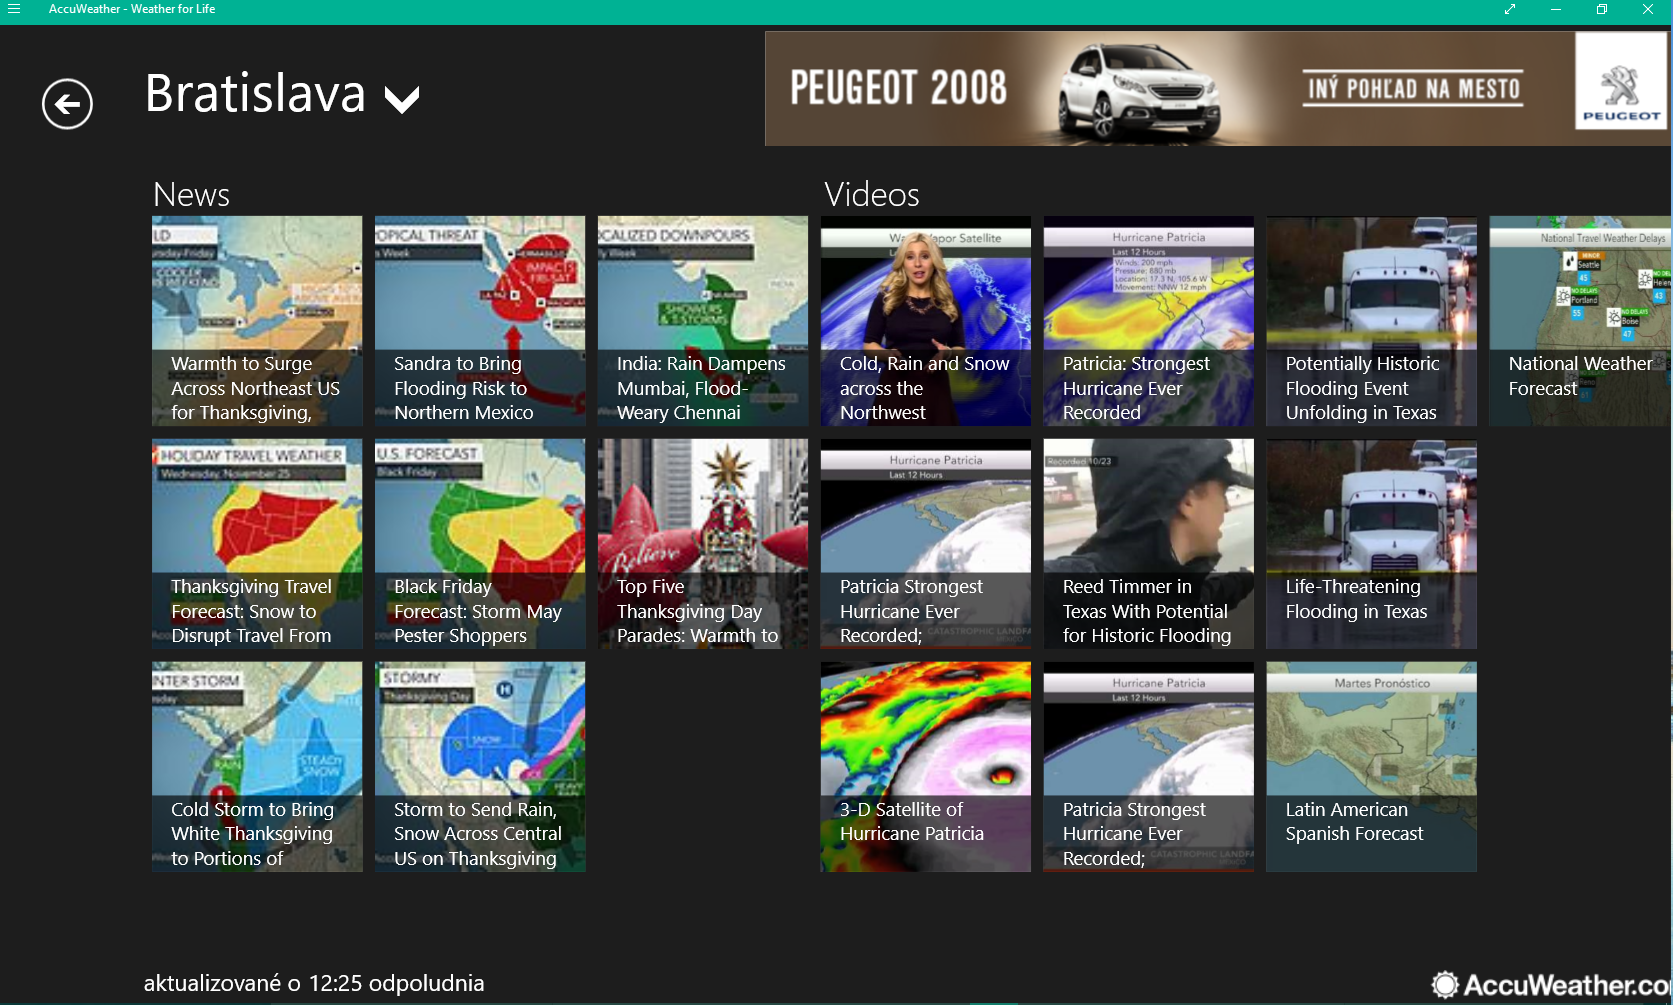Play Cold, Rain and Snow Northwest video
The height and width of the screenshot is (1005, 1673).
pyautogui.click(x=926, y=321)
